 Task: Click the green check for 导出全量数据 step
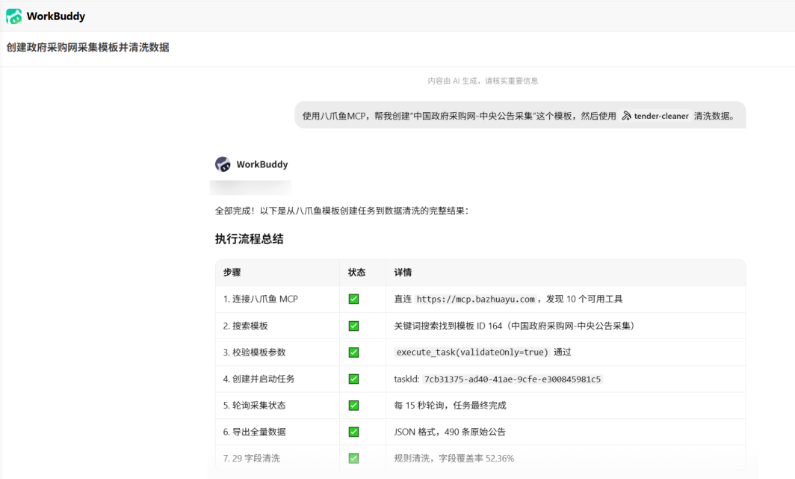(x=354, y=432)
